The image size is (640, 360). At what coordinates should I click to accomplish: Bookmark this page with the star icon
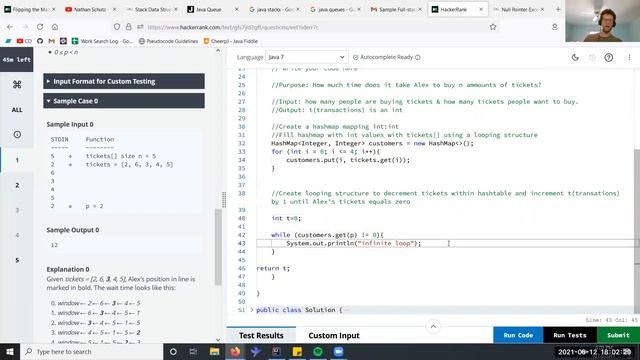tap(493, 27)
